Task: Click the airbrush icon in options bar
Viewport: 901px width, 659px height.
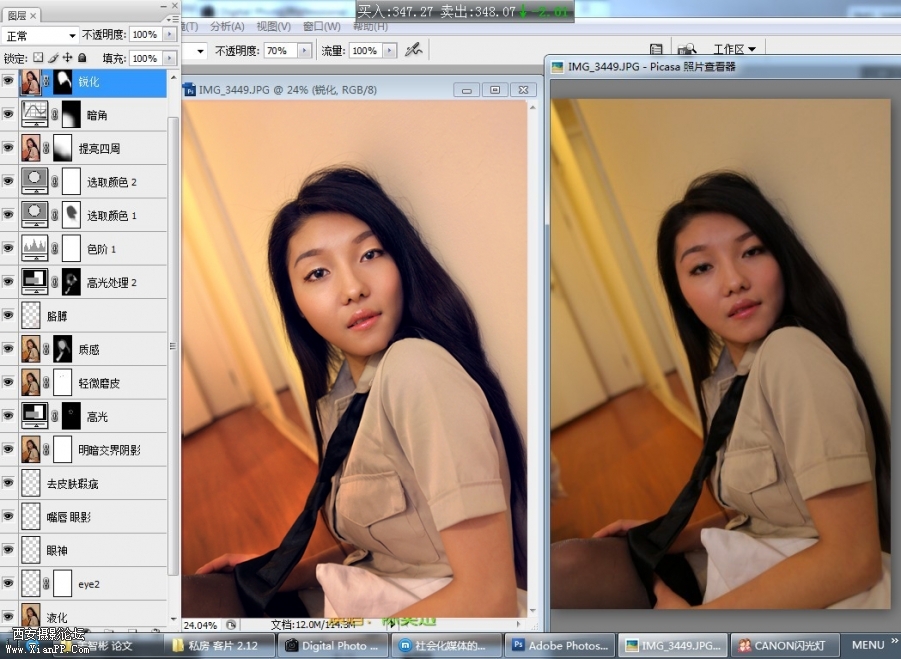Action: 413,50
